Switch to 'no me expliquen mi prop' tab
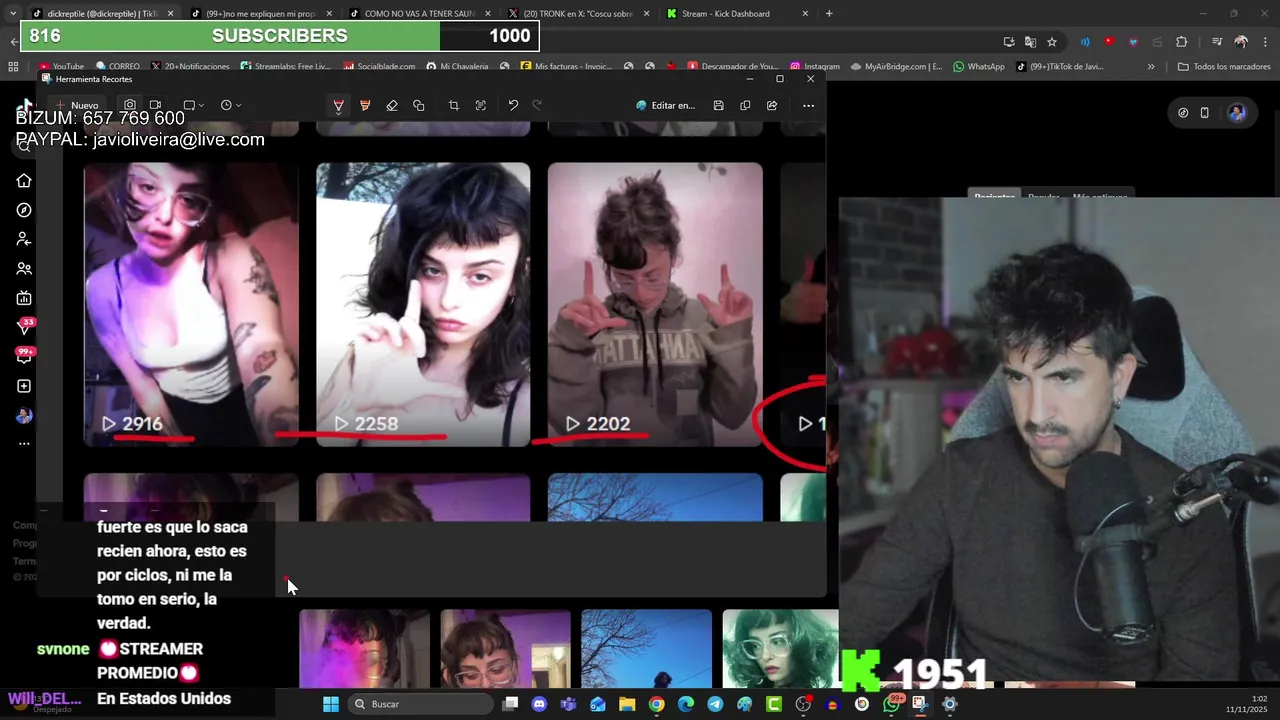 (x=258, y=14)
